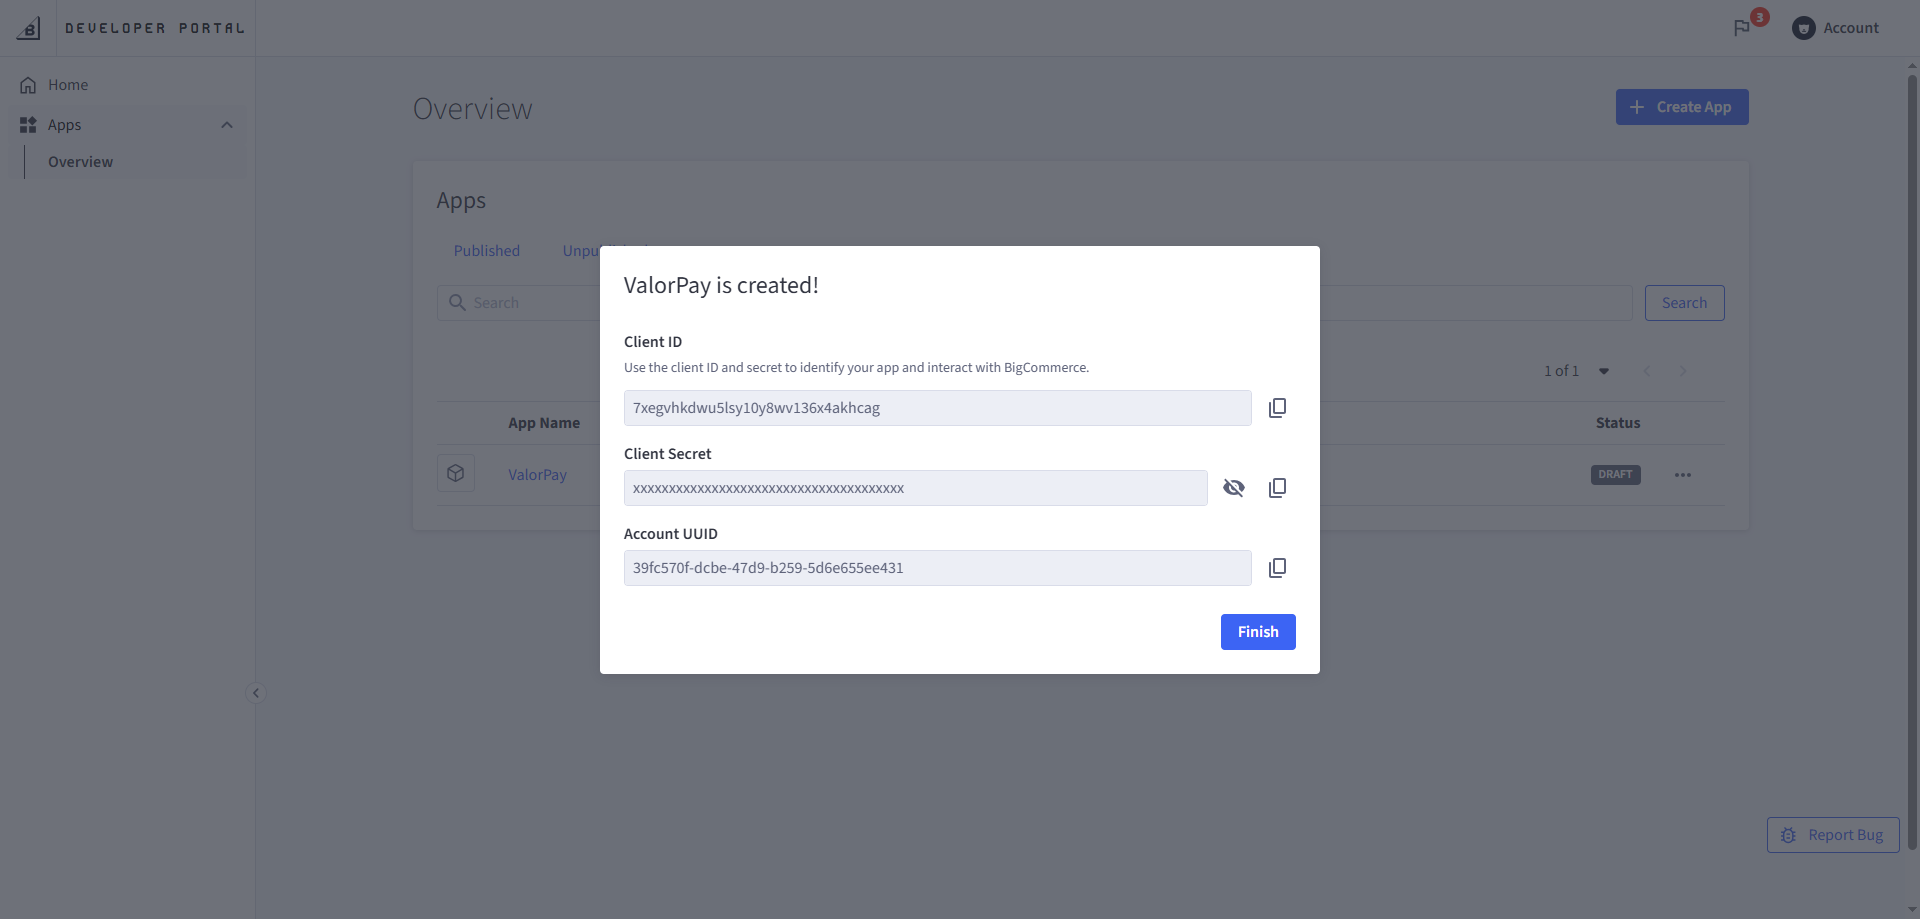
Task: Copy the Client Secret value
Action: [1277, 488]
